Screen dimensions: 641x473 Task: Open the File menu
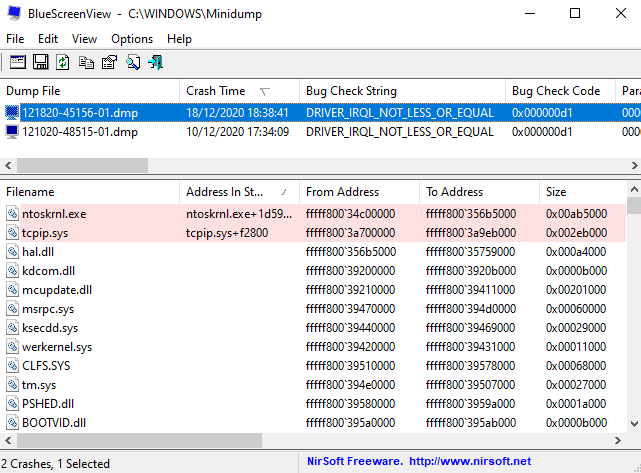[15, 39]
